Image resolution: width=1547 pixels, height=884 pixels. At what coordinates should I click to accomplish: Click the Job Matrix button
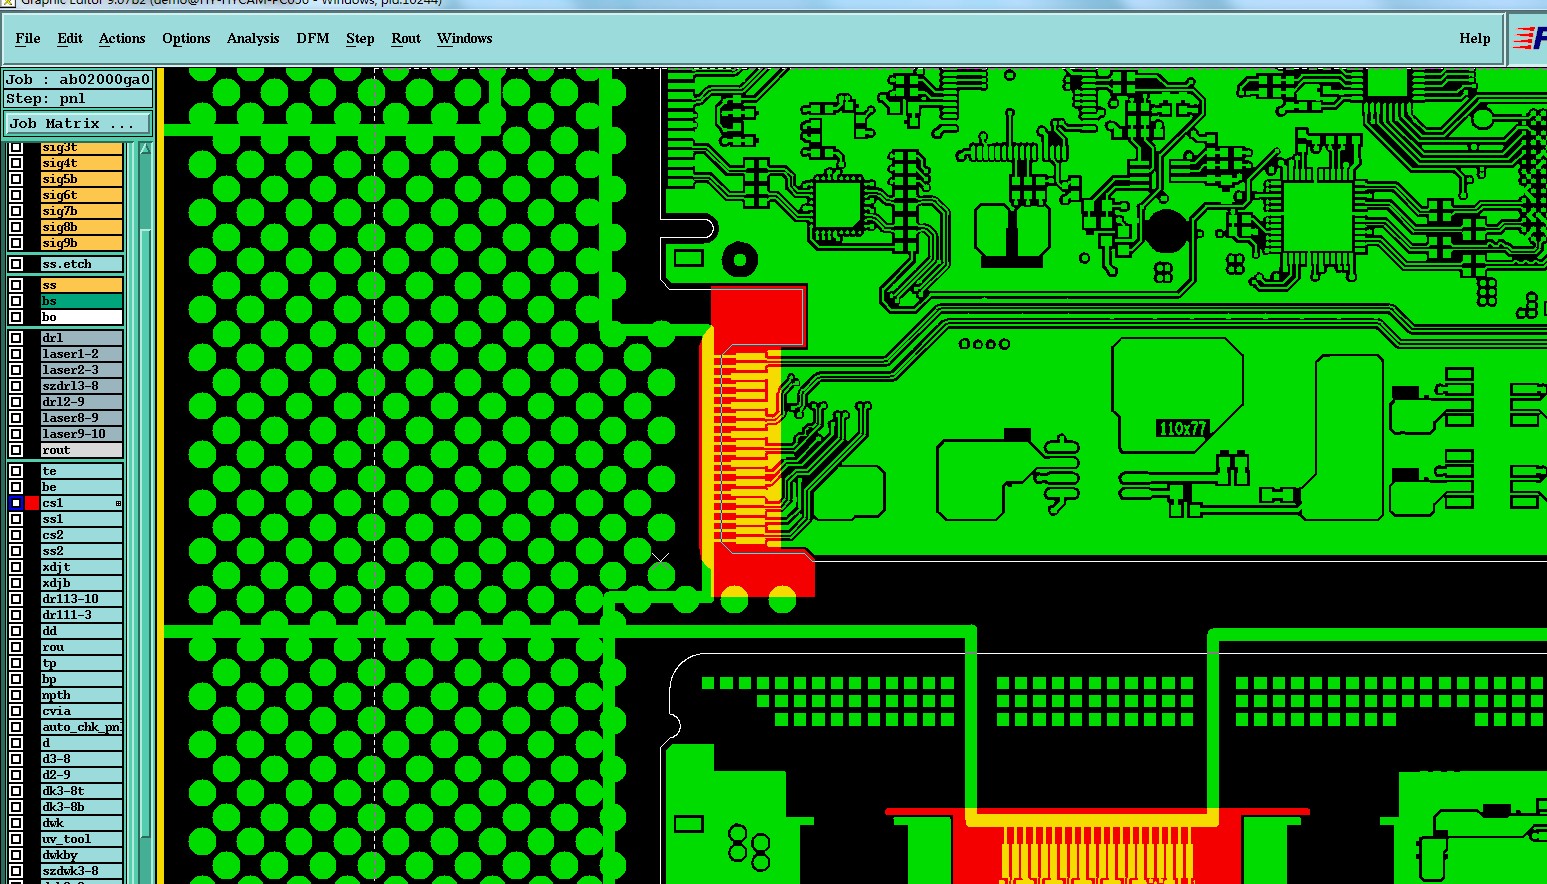tap(78, 123)
